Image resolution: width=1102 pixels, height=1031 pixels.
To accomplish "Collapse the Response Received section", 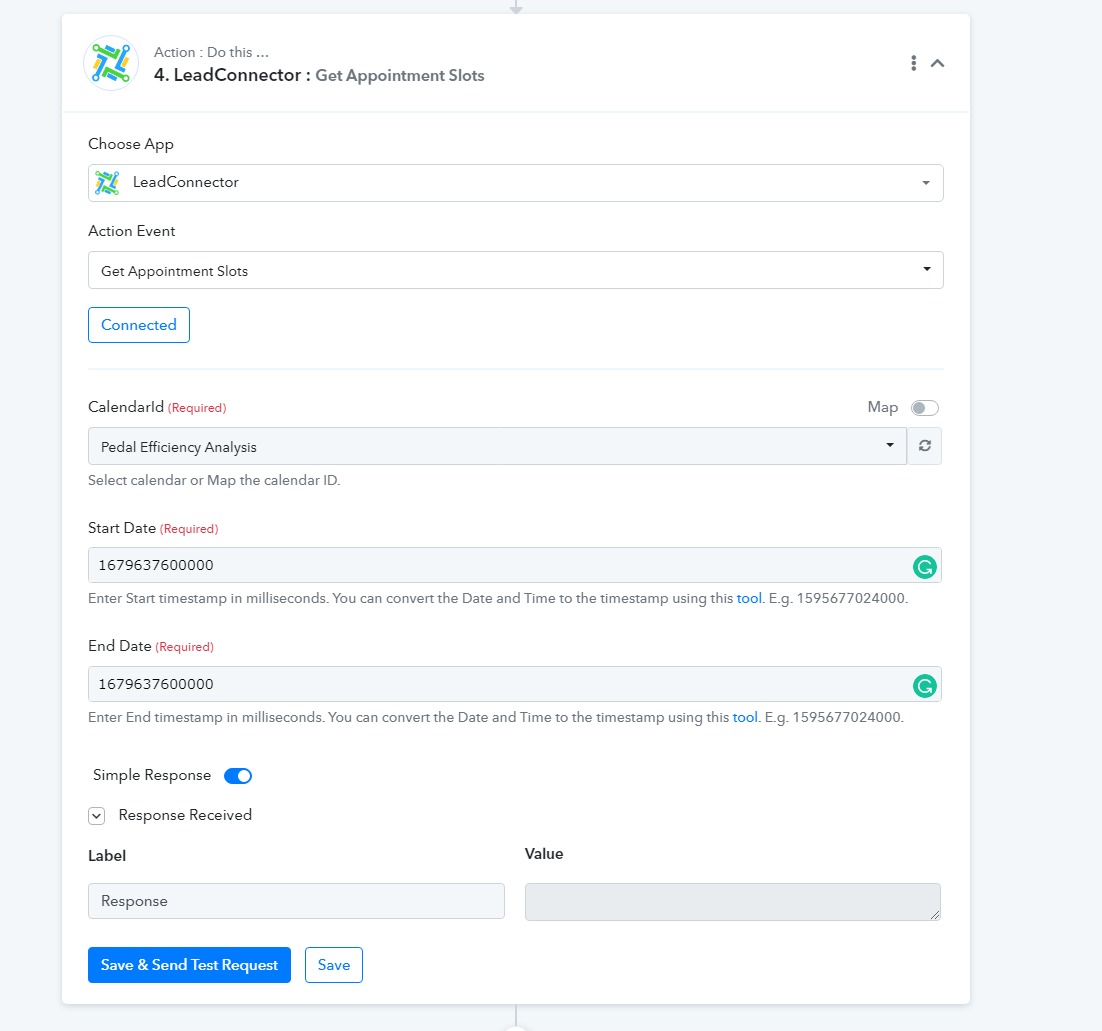I will [97, 815].
